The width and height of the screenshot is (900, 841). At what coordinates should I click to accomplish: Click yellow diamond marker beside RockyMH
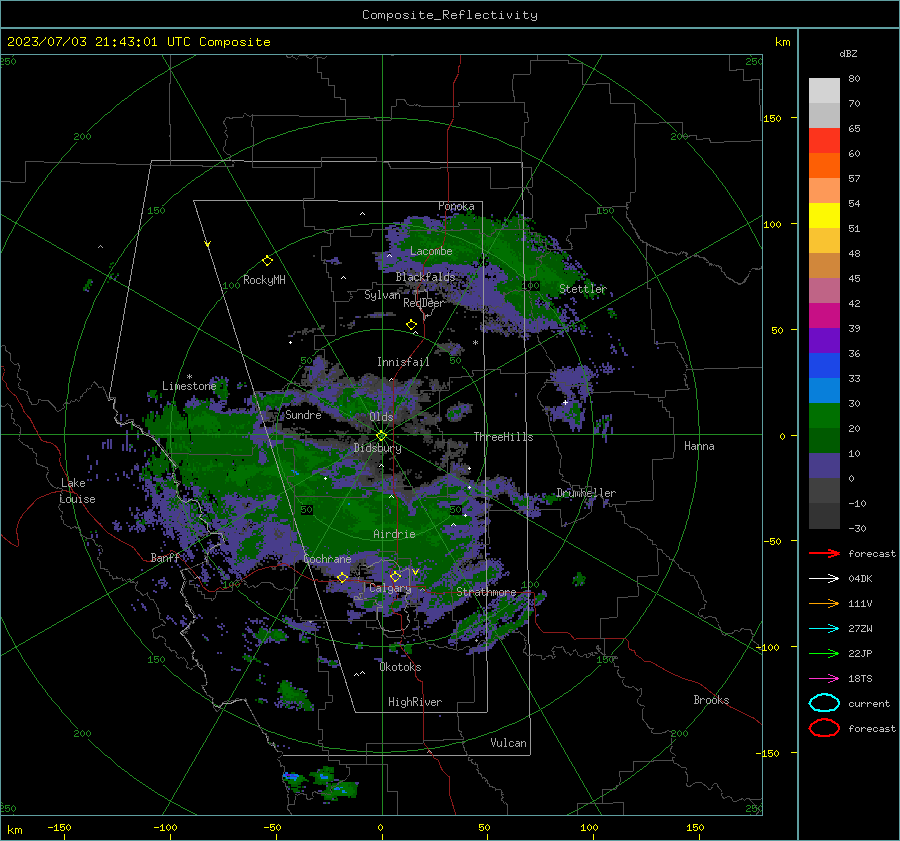267,261
